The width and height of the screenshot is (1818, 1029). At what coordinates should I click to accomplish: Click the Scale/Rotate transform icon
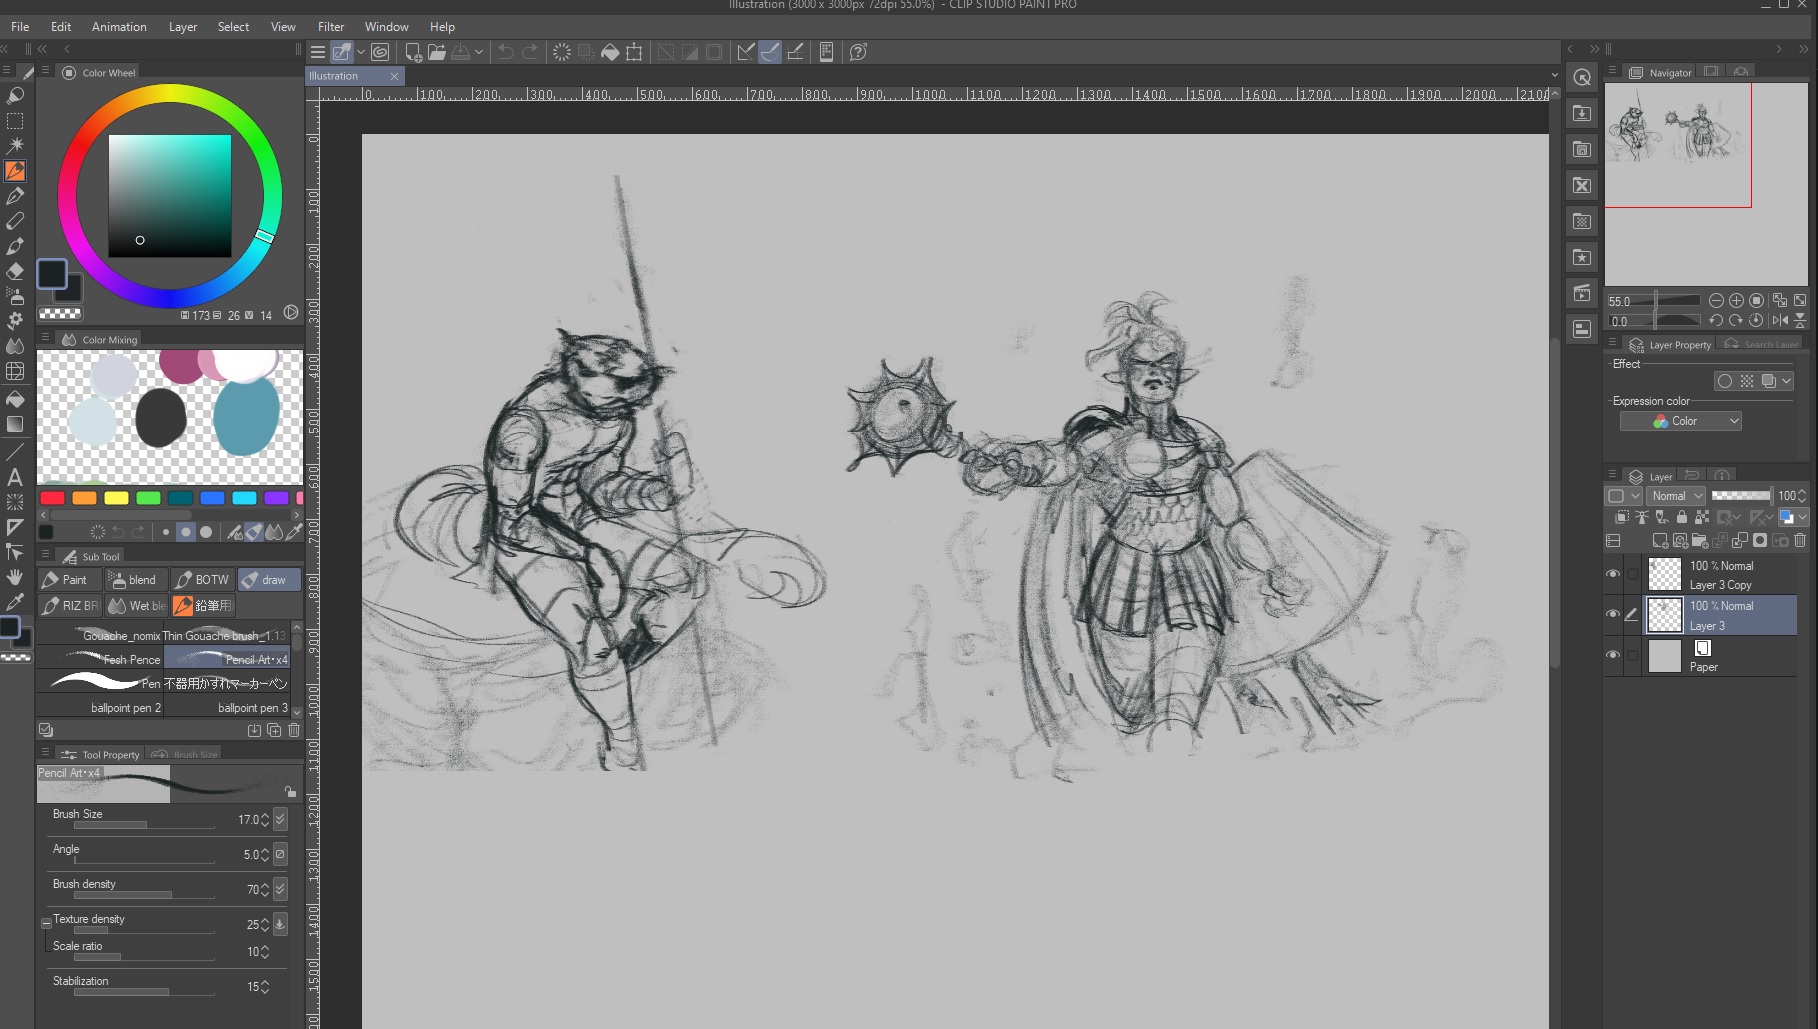coord(634,52)
